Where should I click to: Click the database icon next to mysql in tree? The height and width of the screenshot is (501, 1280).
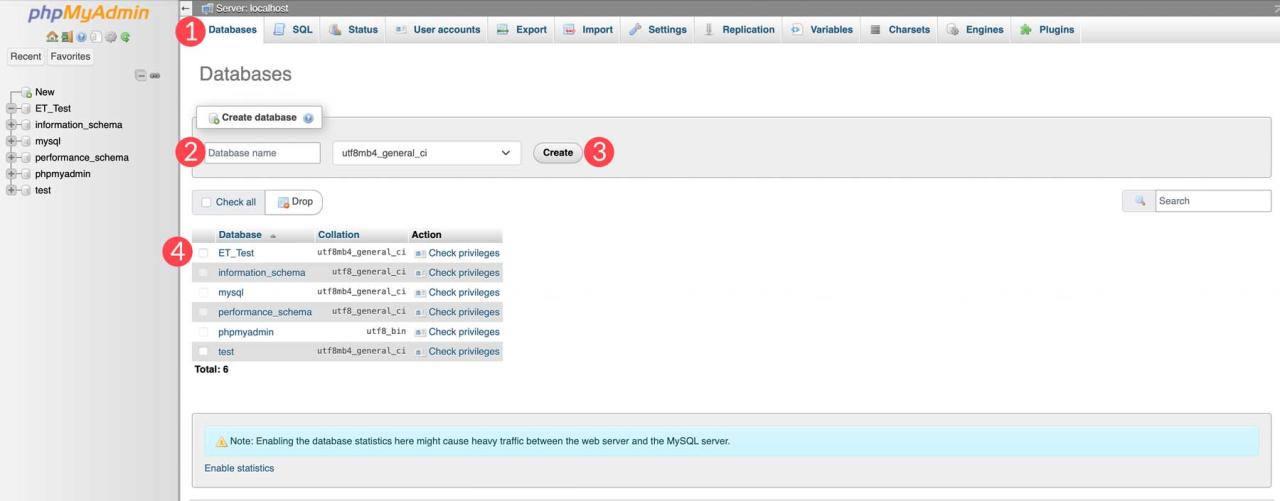click(x=26, y=141)
